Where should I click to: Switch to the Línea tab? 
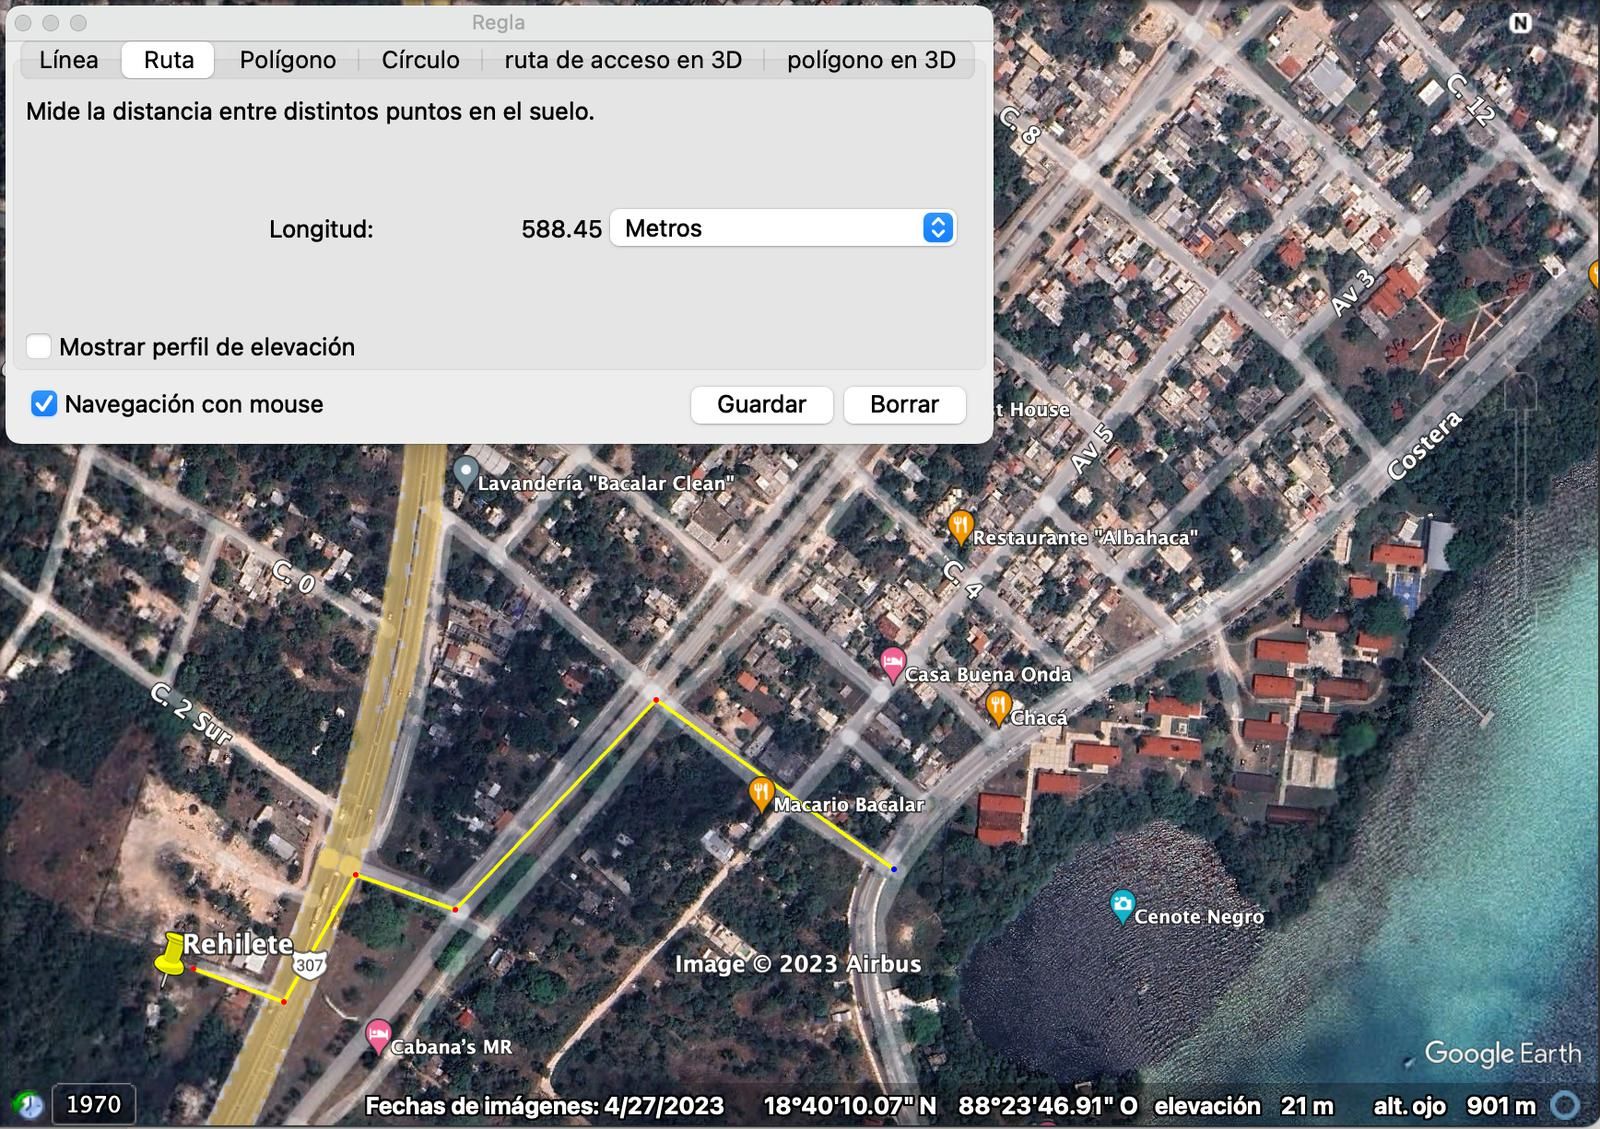click(69, 60)
